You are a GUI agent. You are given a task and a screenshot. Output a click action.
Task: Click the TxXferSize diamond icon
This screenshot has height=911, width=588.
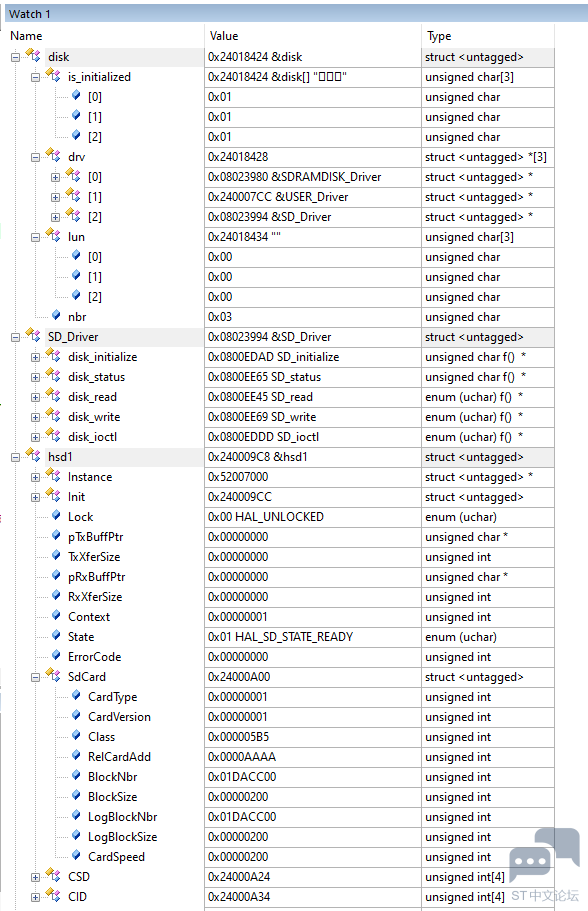coord(56,555)
